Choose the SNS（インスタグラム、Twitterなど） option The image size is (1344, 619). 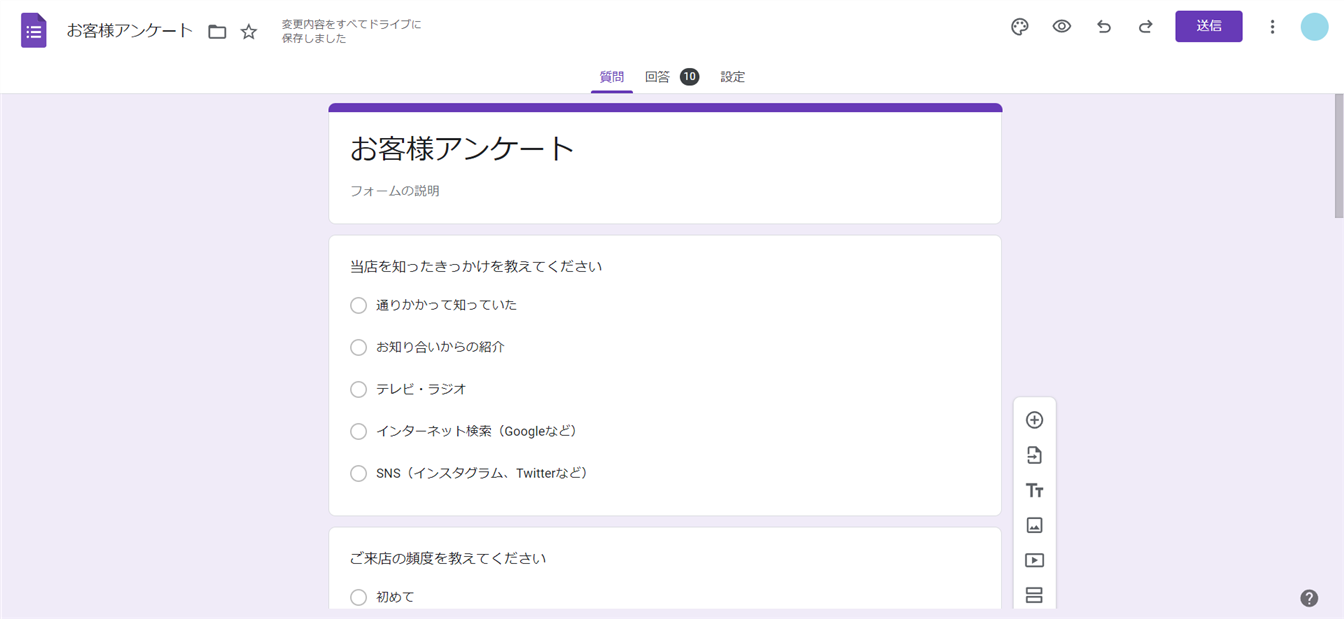[358, 473]
